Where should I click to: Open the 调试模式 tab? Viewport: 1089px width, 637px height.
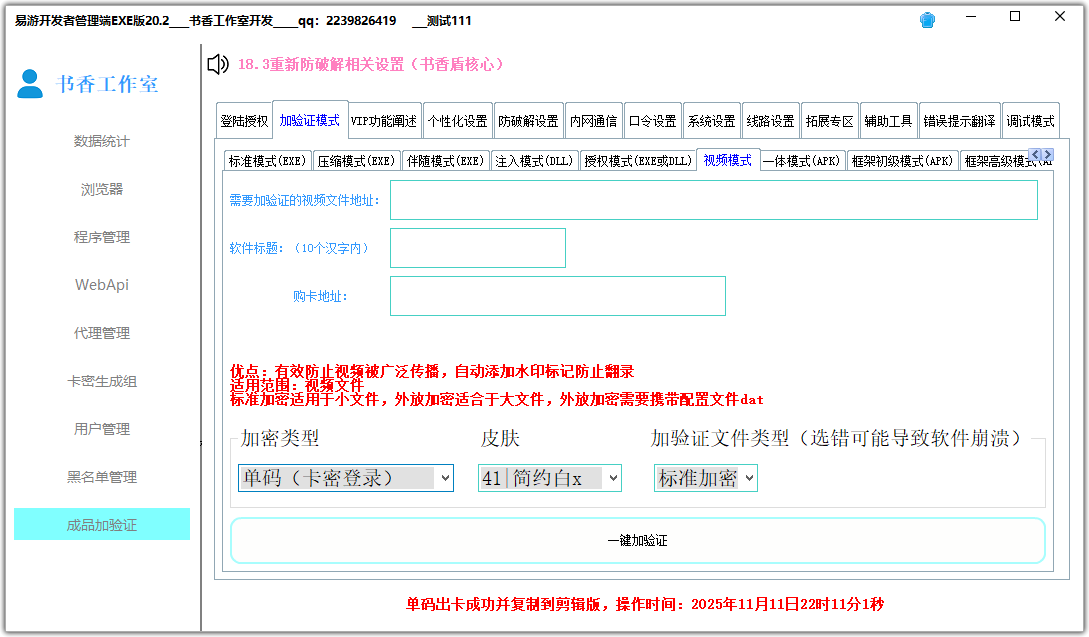coord(1029,119)
